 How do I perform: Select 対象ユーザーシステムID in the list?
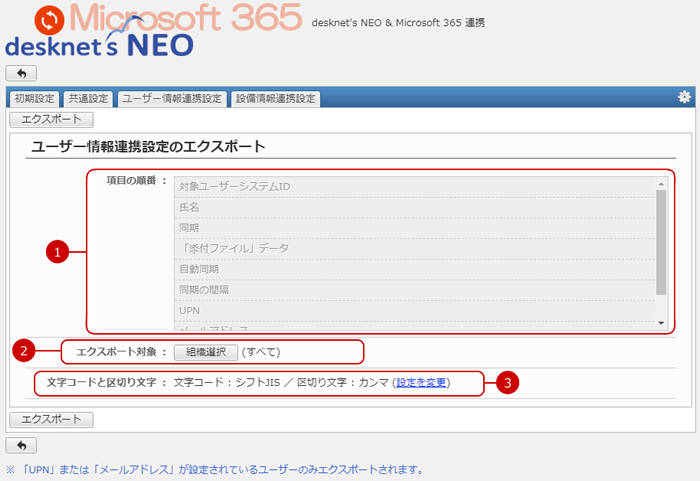414,187
